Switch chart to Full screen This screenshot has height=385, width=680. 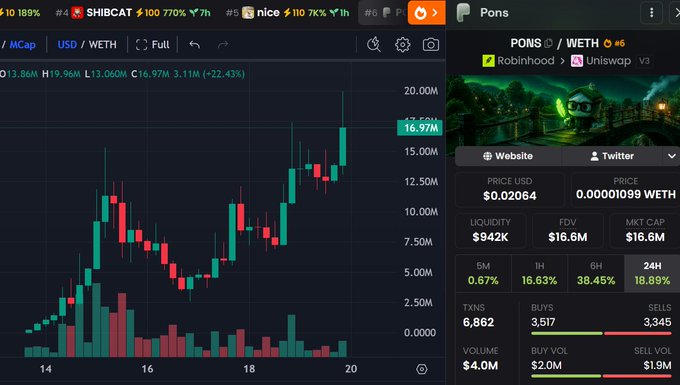point(153,45)
